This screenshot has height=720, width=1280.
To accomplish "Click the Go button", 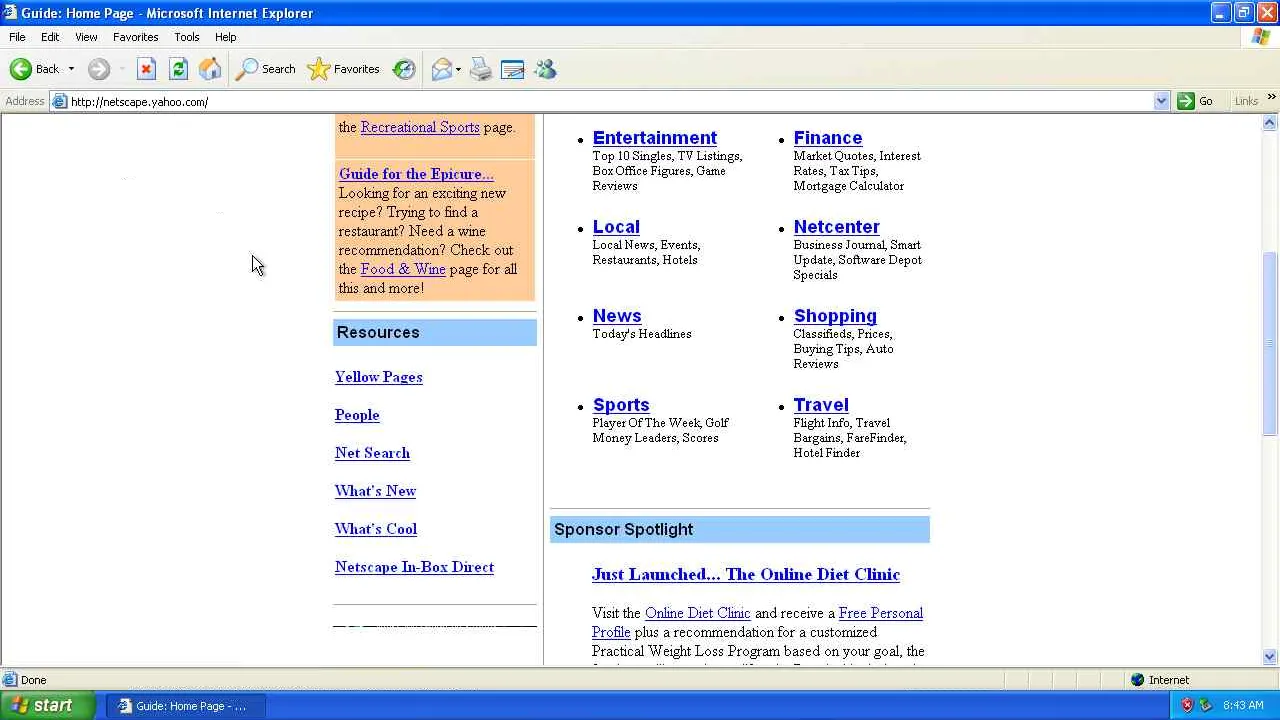I will click(1196, 101).
